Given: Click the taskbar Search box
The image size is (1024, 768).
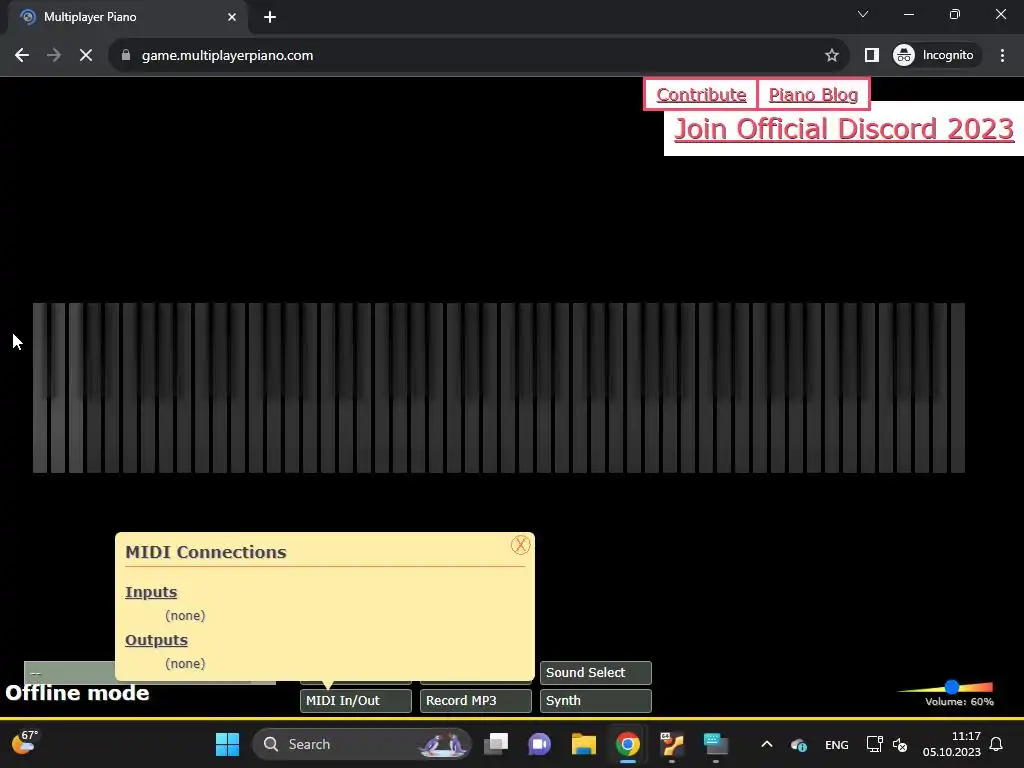Looking at the screenshot, I should (361, 744).
